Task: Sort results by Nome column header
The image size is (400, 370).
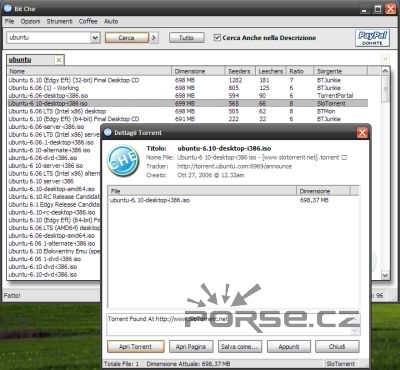Action: point(89,71)
